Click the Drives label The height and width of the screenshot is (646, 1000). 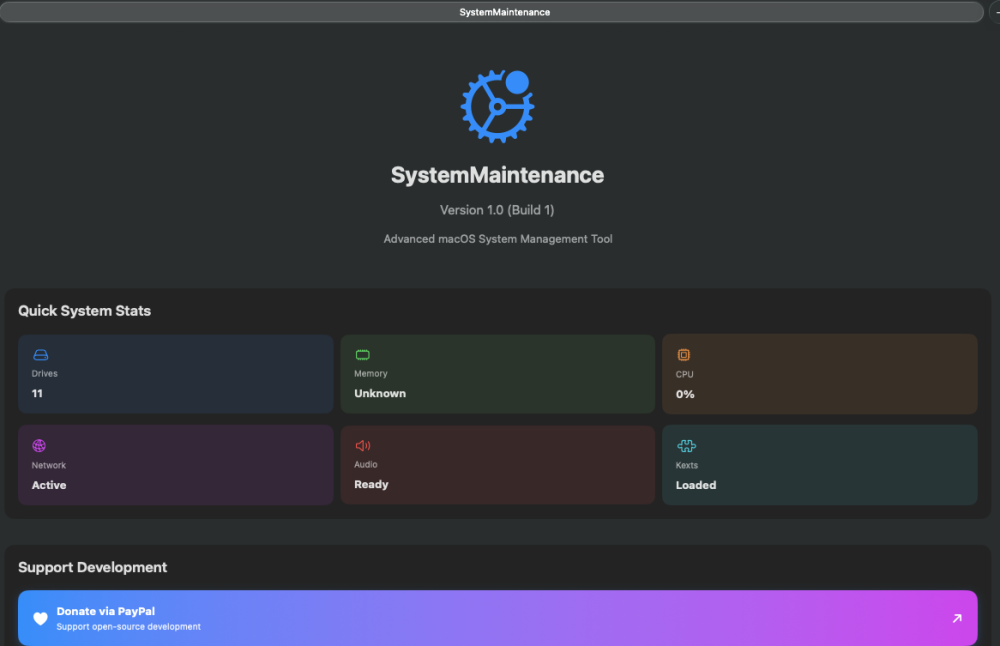point(45,374)
